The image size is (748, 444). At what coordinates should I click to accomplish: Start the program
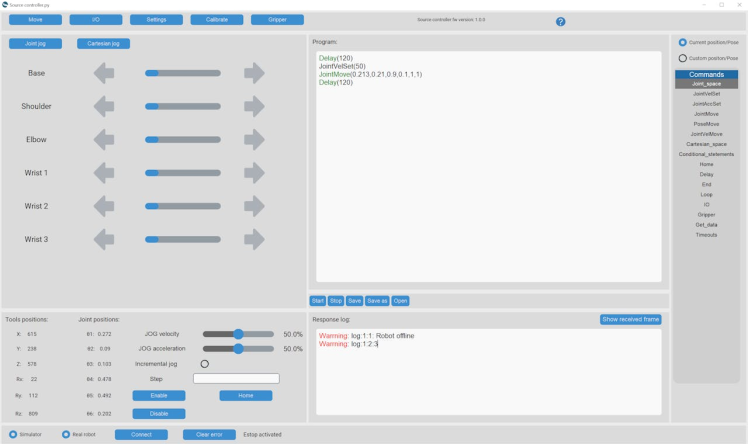318,301
